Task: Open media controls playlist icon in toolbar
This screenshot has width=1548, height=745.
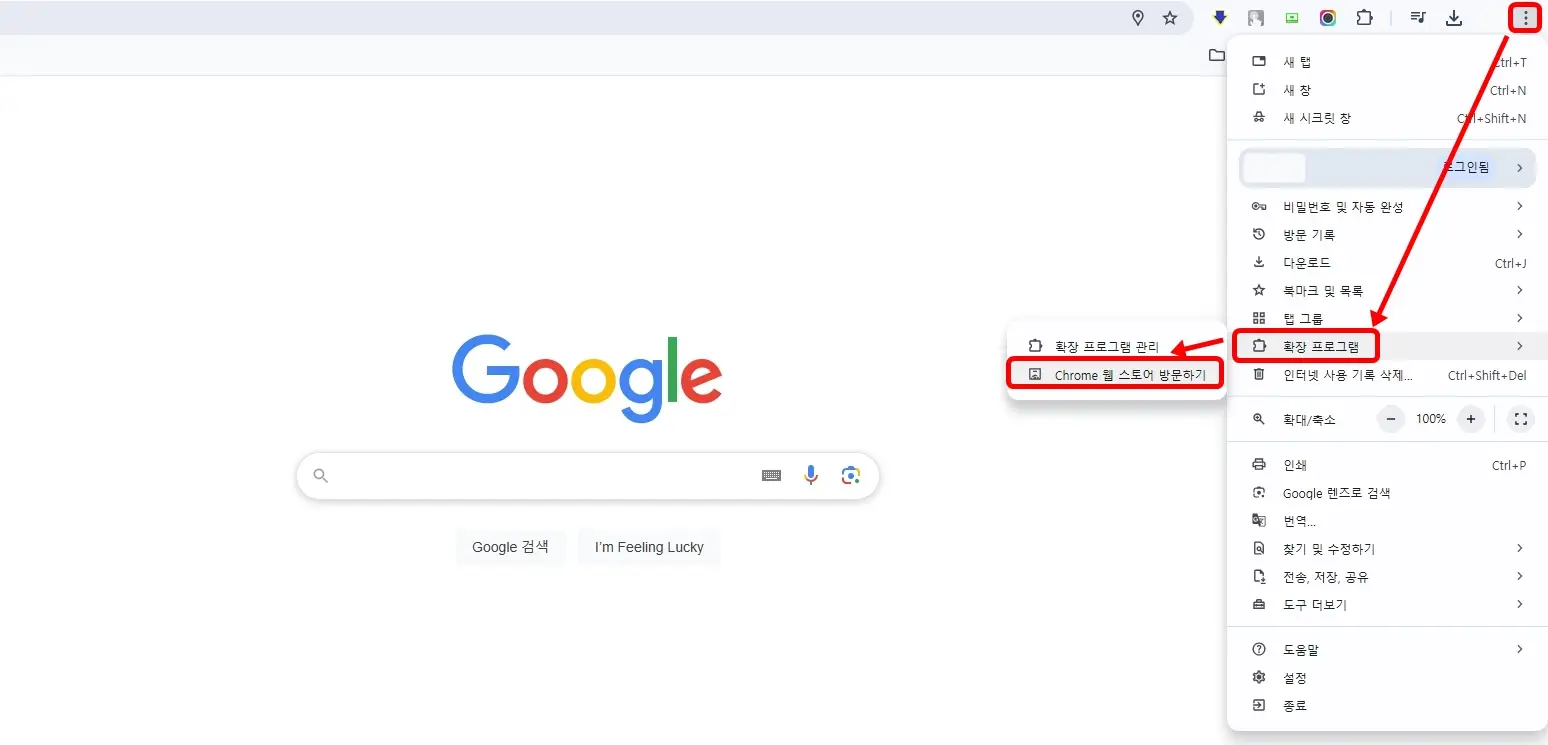Action: 1417,17
